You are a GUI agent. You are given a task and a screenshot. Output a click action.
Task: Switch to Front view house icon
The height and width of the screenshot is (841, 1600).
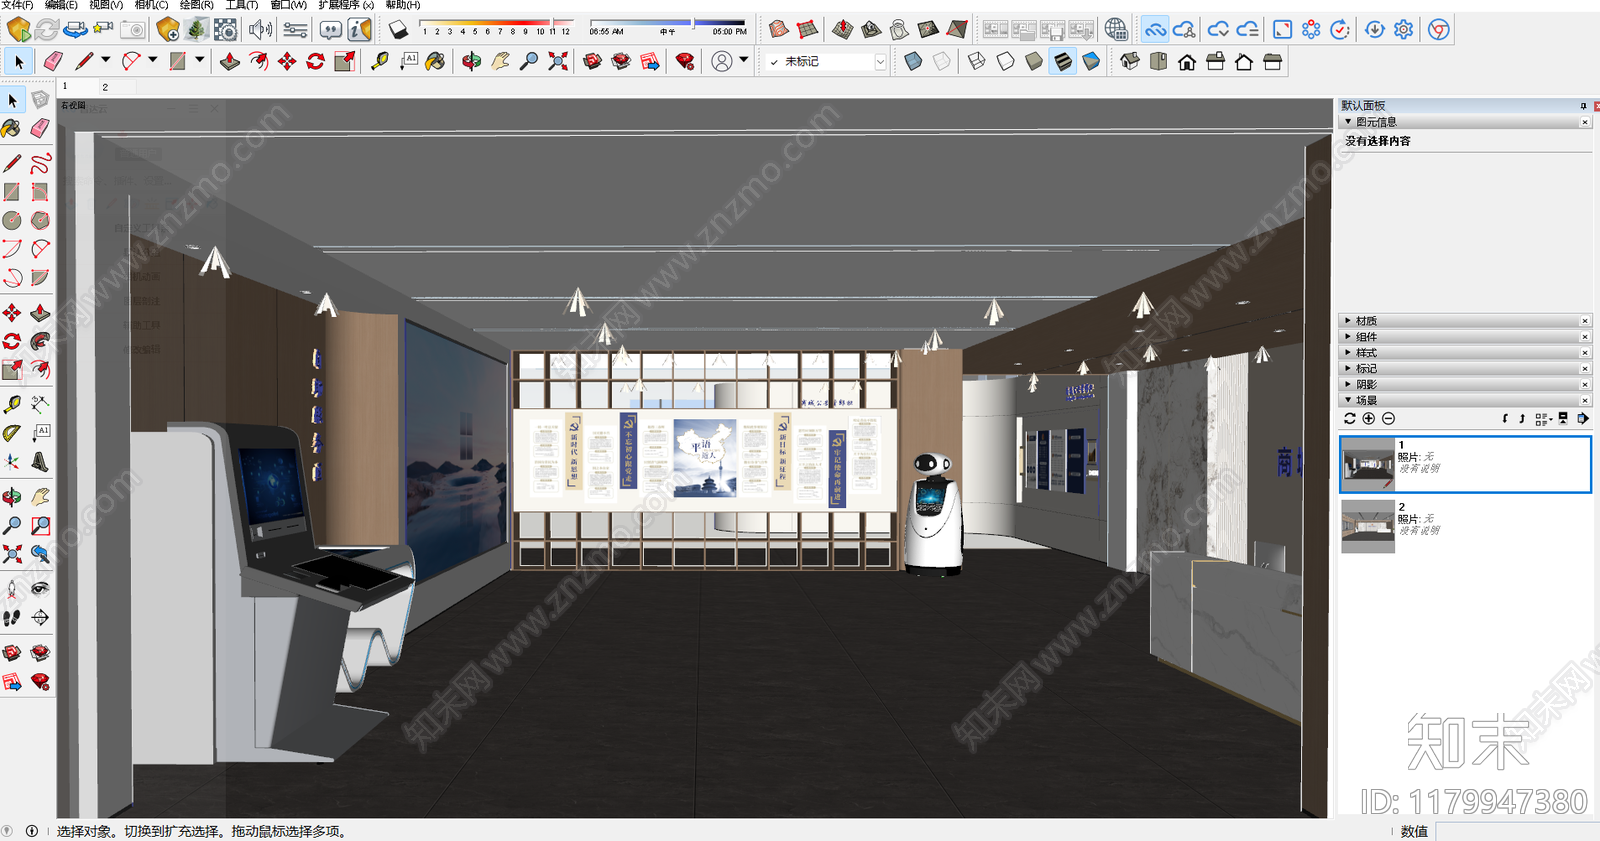[x=1187, y=62]
